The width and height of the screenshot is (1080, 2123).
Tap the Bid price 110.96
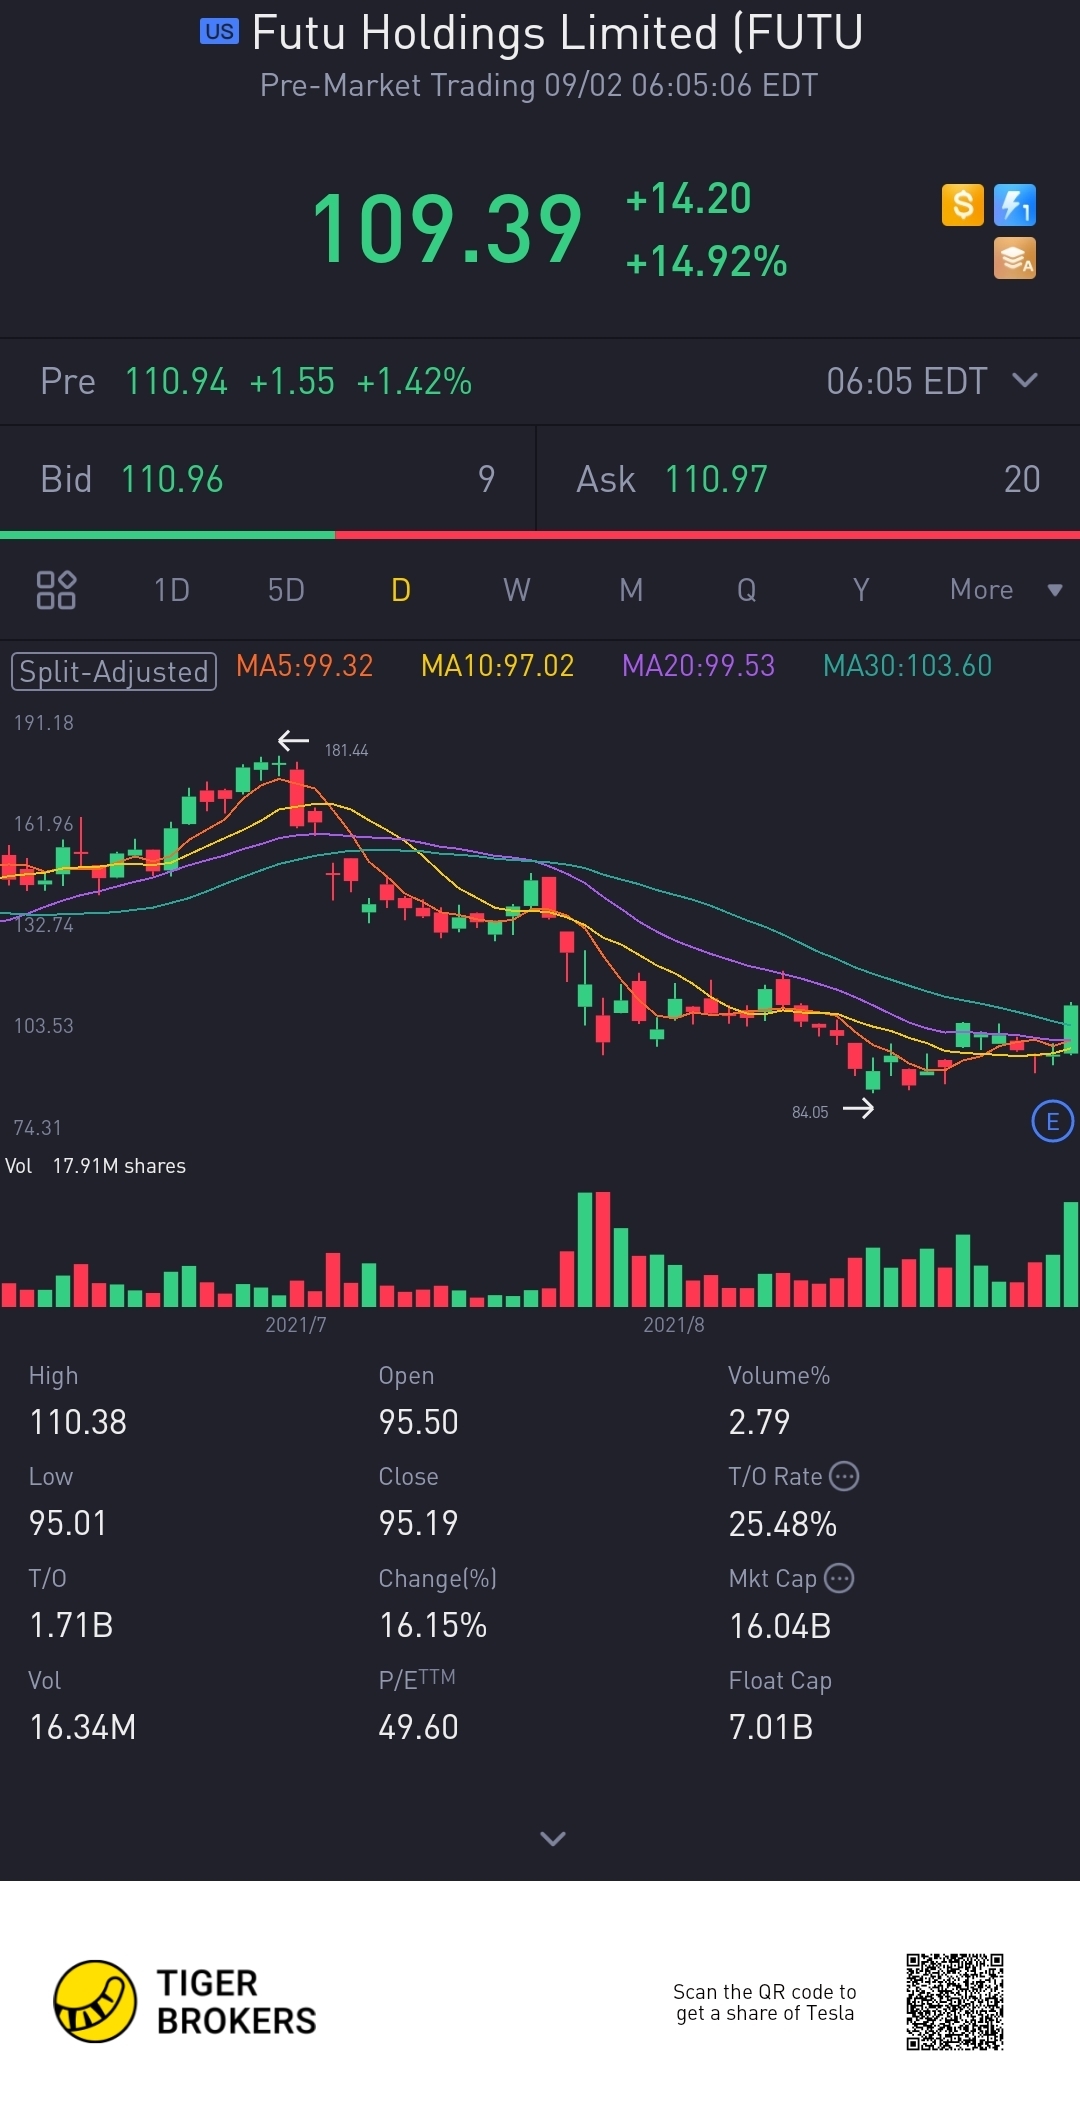tap(172, 479)
